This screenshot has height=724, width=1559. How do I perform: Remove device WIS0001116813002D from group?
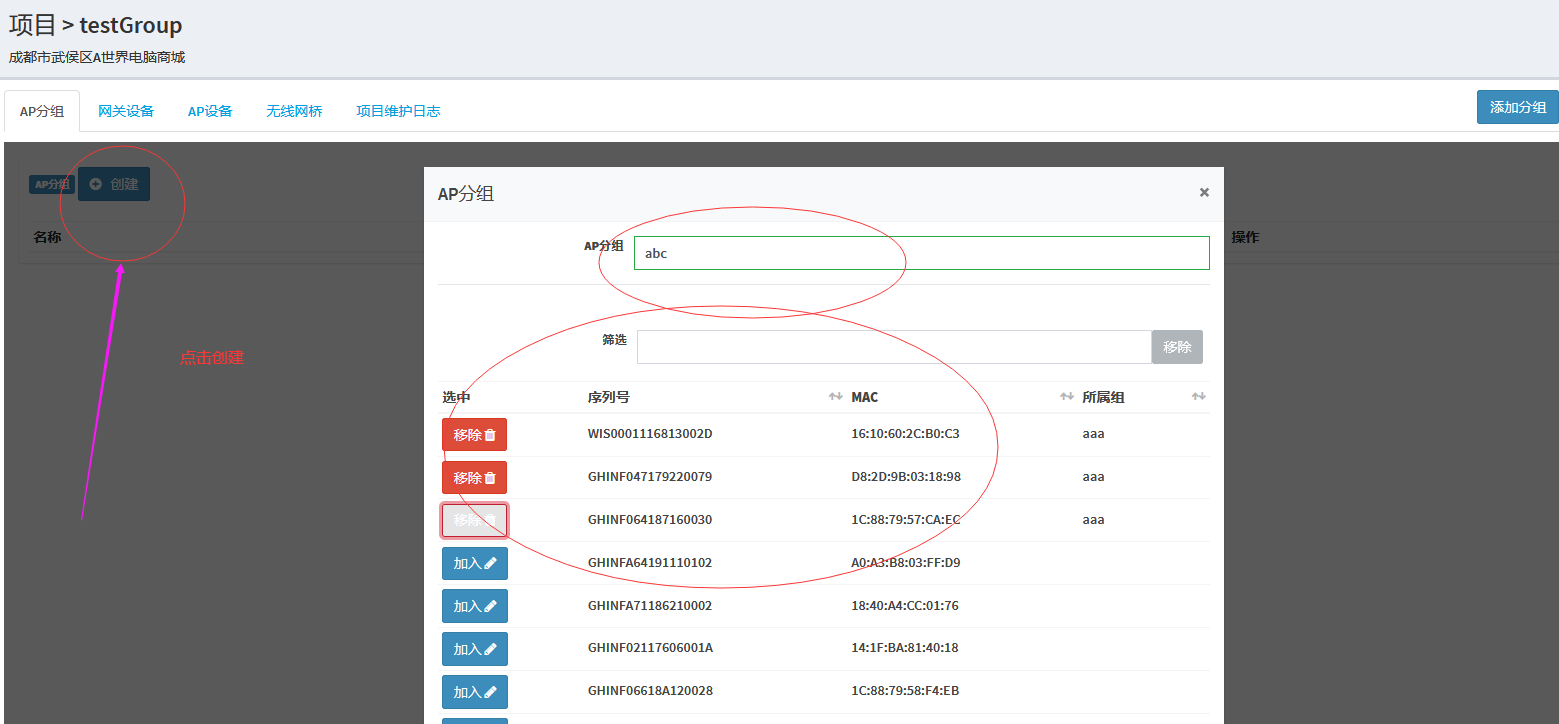(x=474, y=435)
